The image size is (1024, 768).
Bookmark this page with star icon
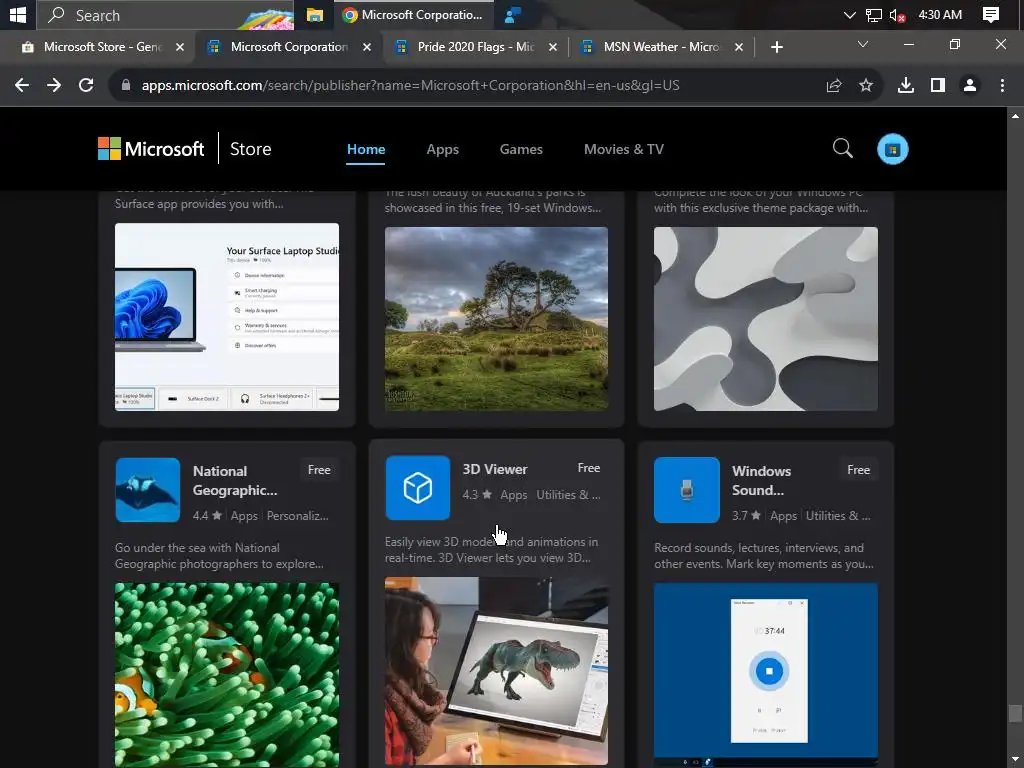pos(865,85)
